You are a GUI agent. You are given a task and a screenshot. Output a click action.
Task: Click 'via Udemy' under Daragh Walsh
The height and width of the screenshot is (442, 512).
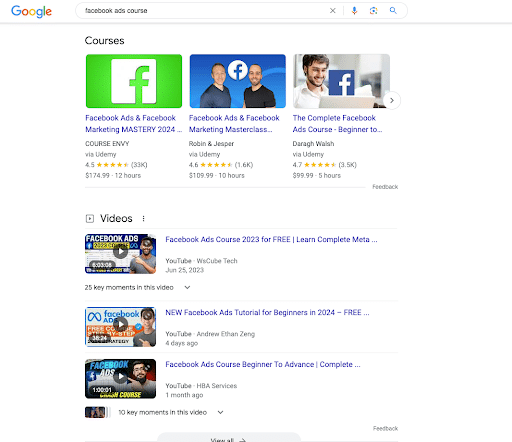(308, 154)
